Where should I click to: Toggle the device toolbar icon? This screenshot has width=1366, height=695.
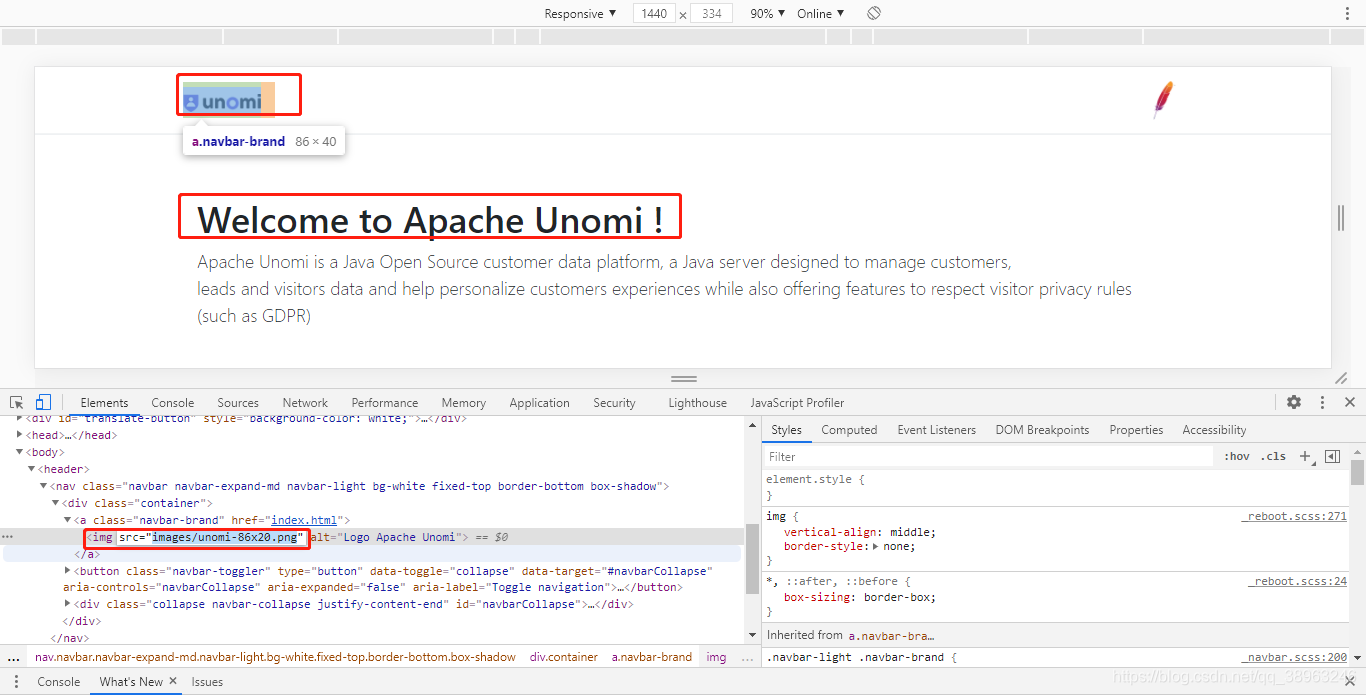click(43, 402)
